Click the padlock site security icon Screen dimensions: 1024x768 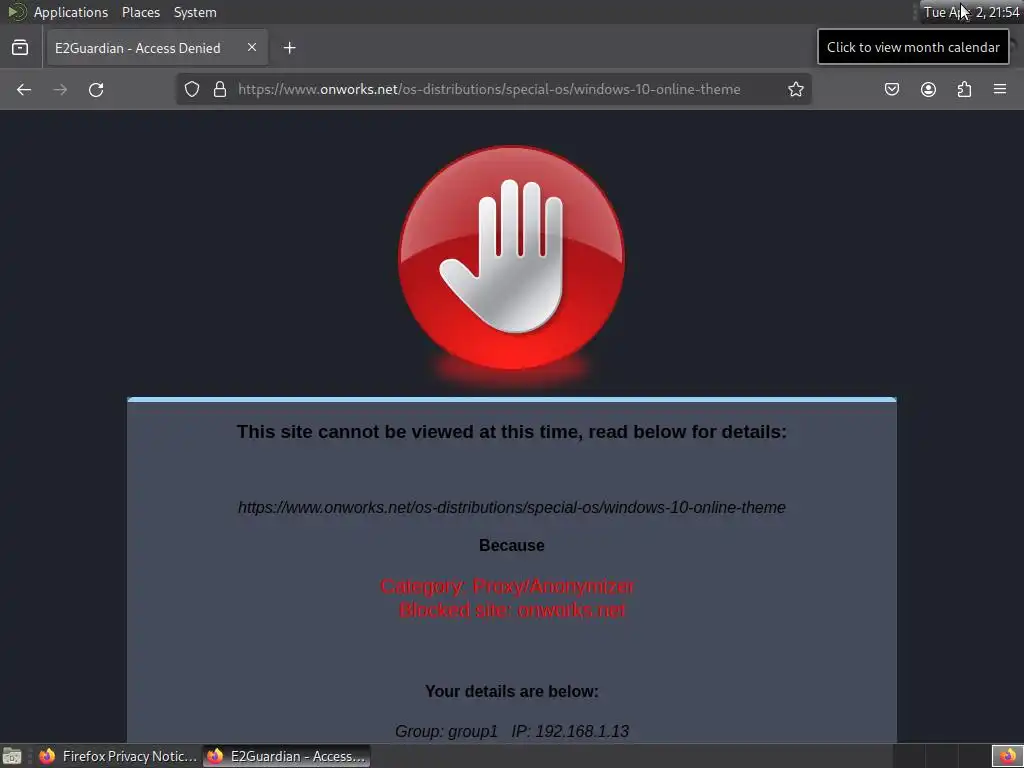[x=220, y=89]
